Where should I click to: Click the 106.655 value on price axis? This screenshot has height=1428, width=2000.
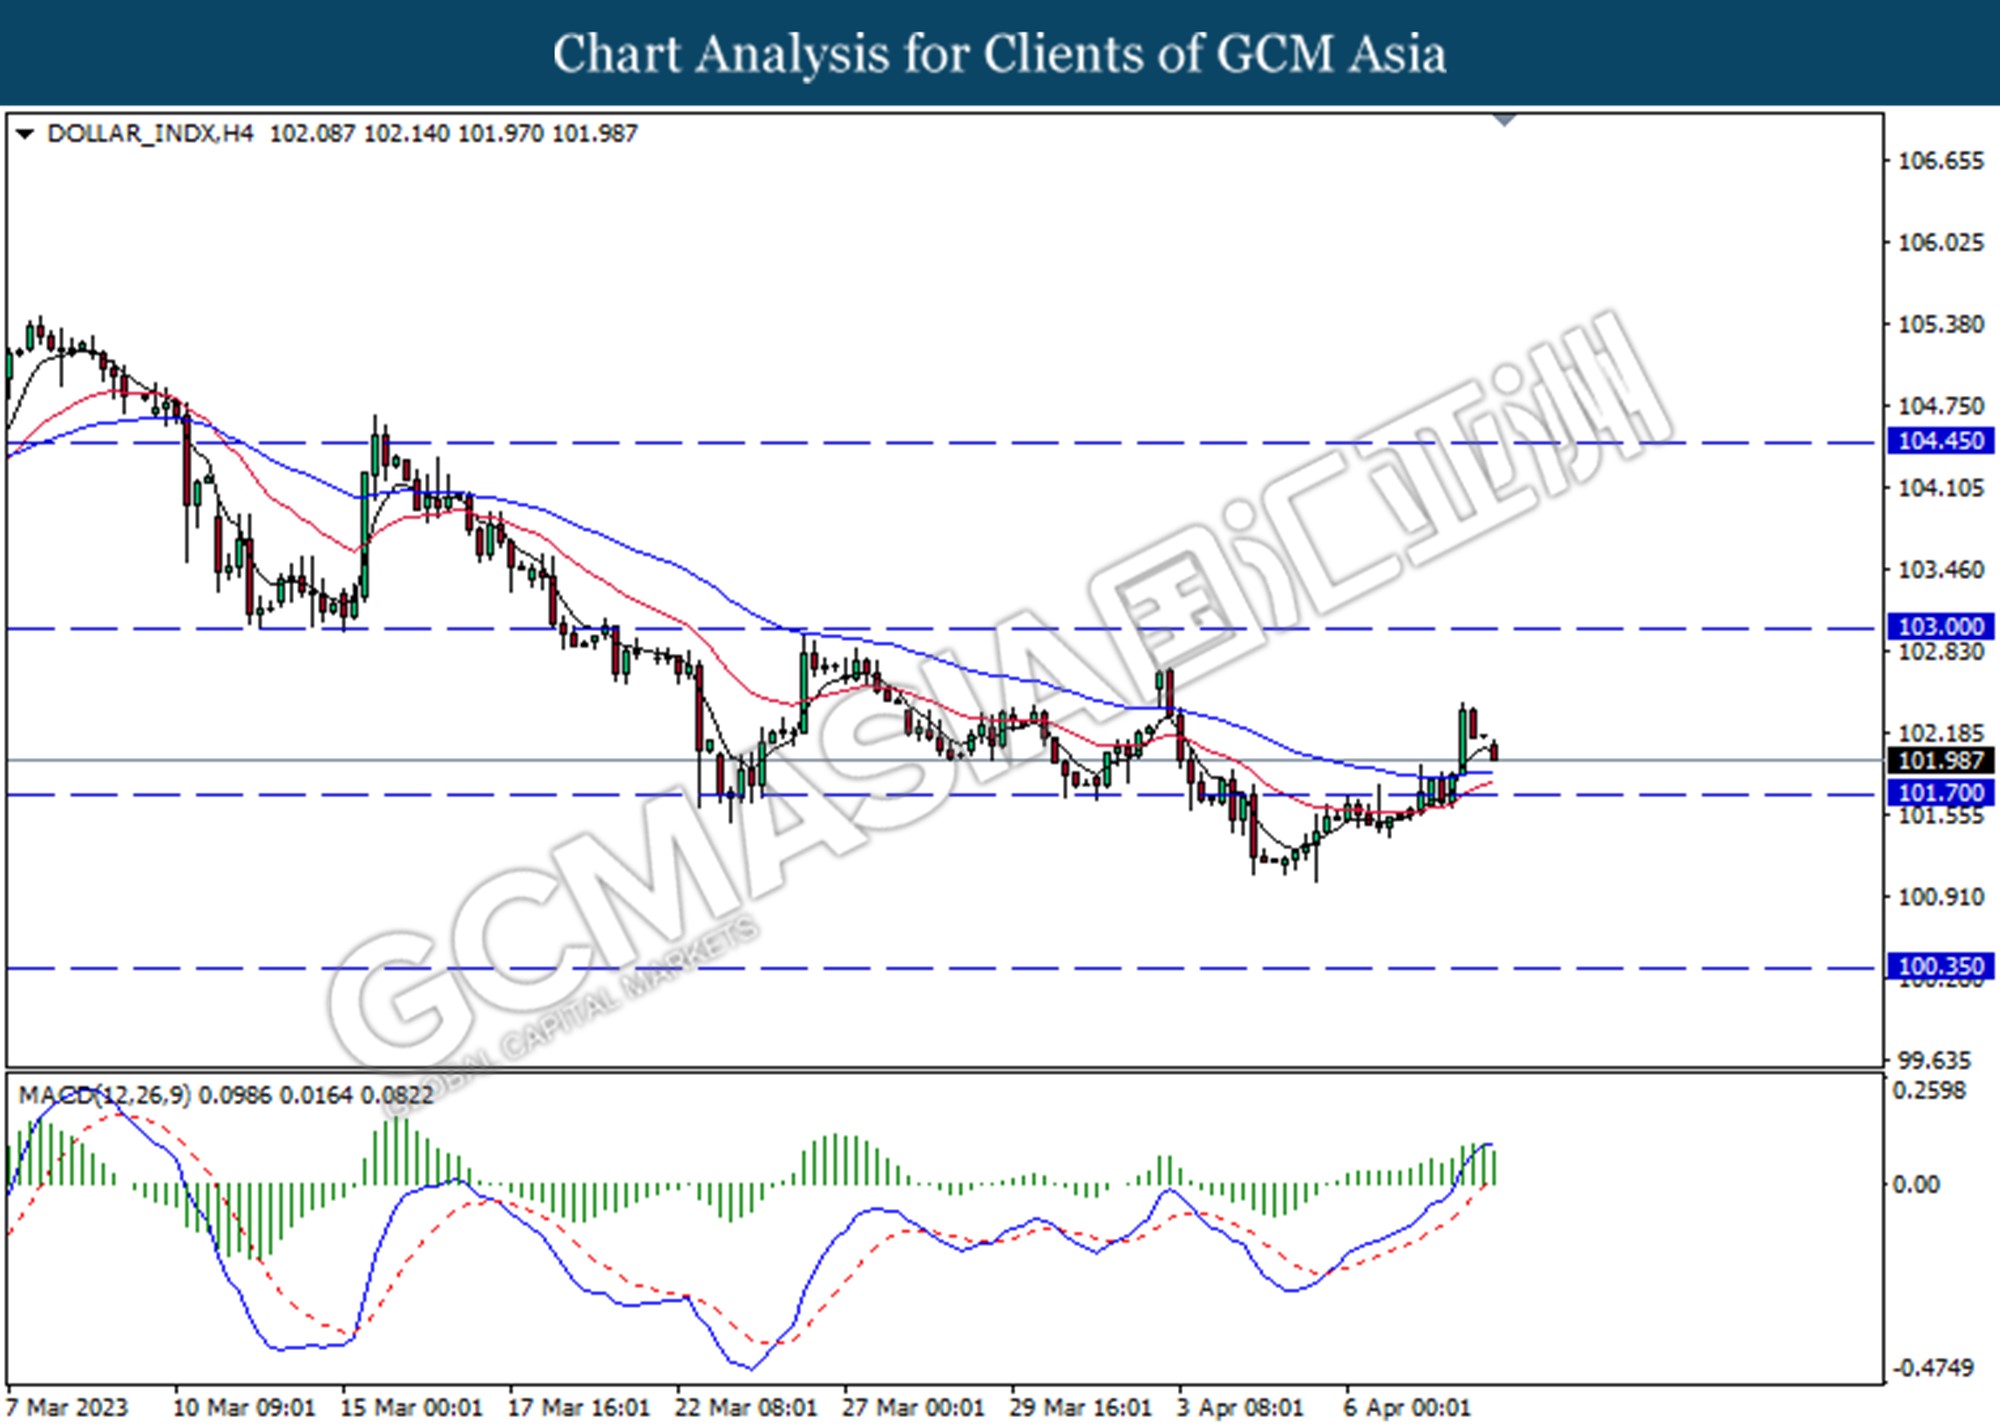pyautogui.click(x=1940, y=161)
